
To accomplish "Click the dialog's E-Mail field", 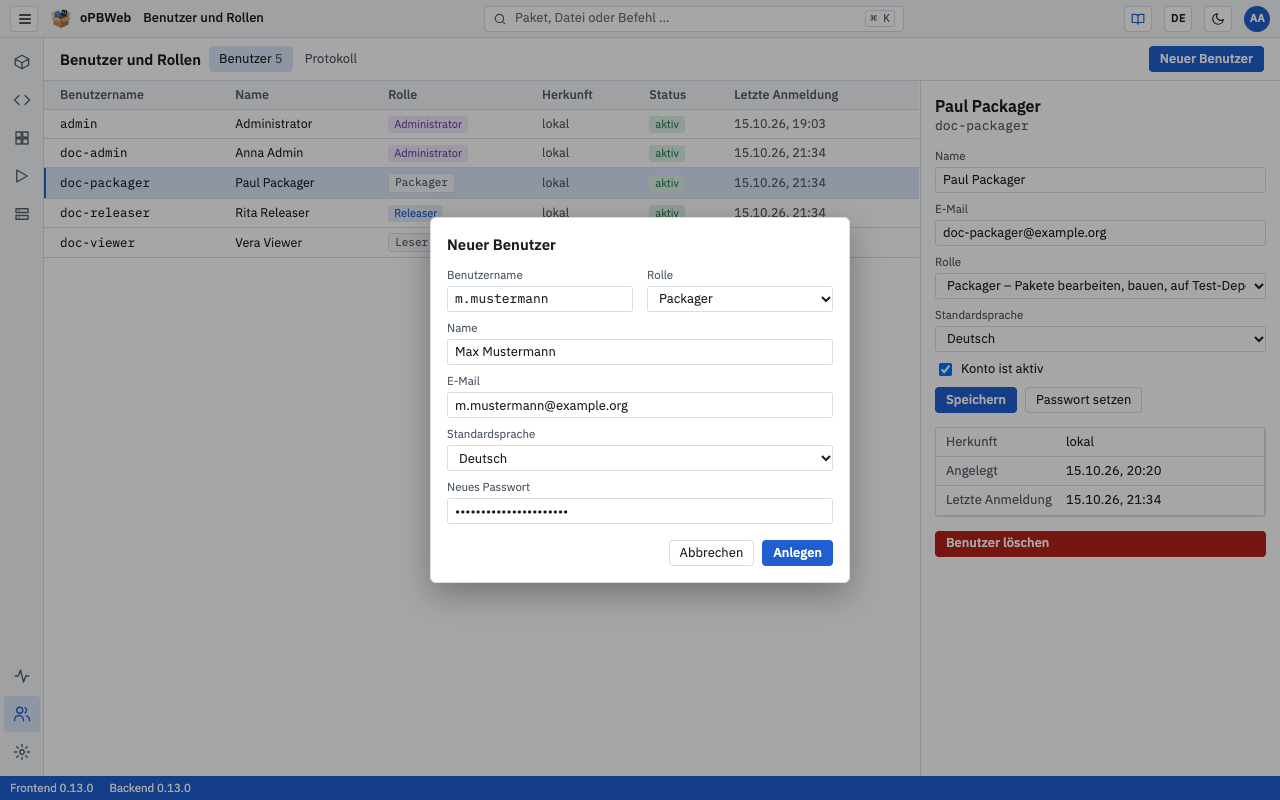I will click(640, 405).
